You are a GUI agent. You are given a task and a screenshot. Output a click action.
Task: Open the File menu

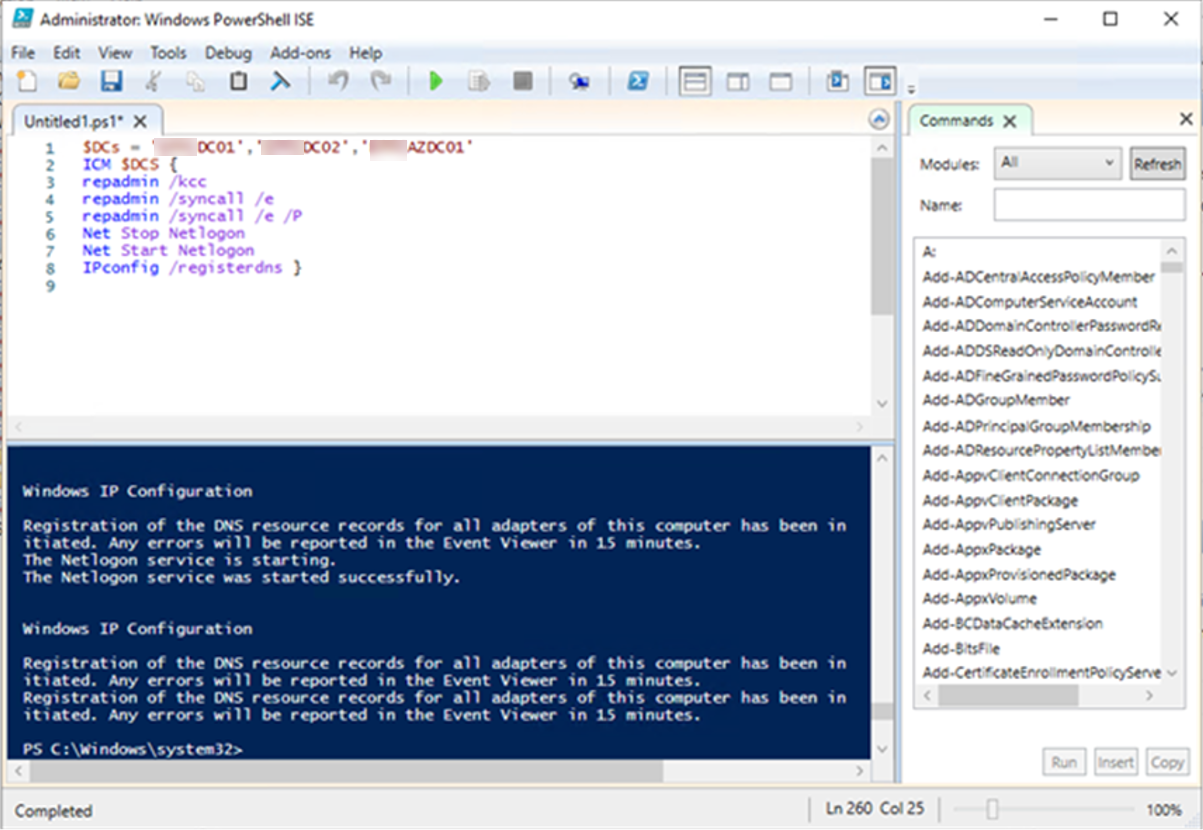(x=23, y=52)
